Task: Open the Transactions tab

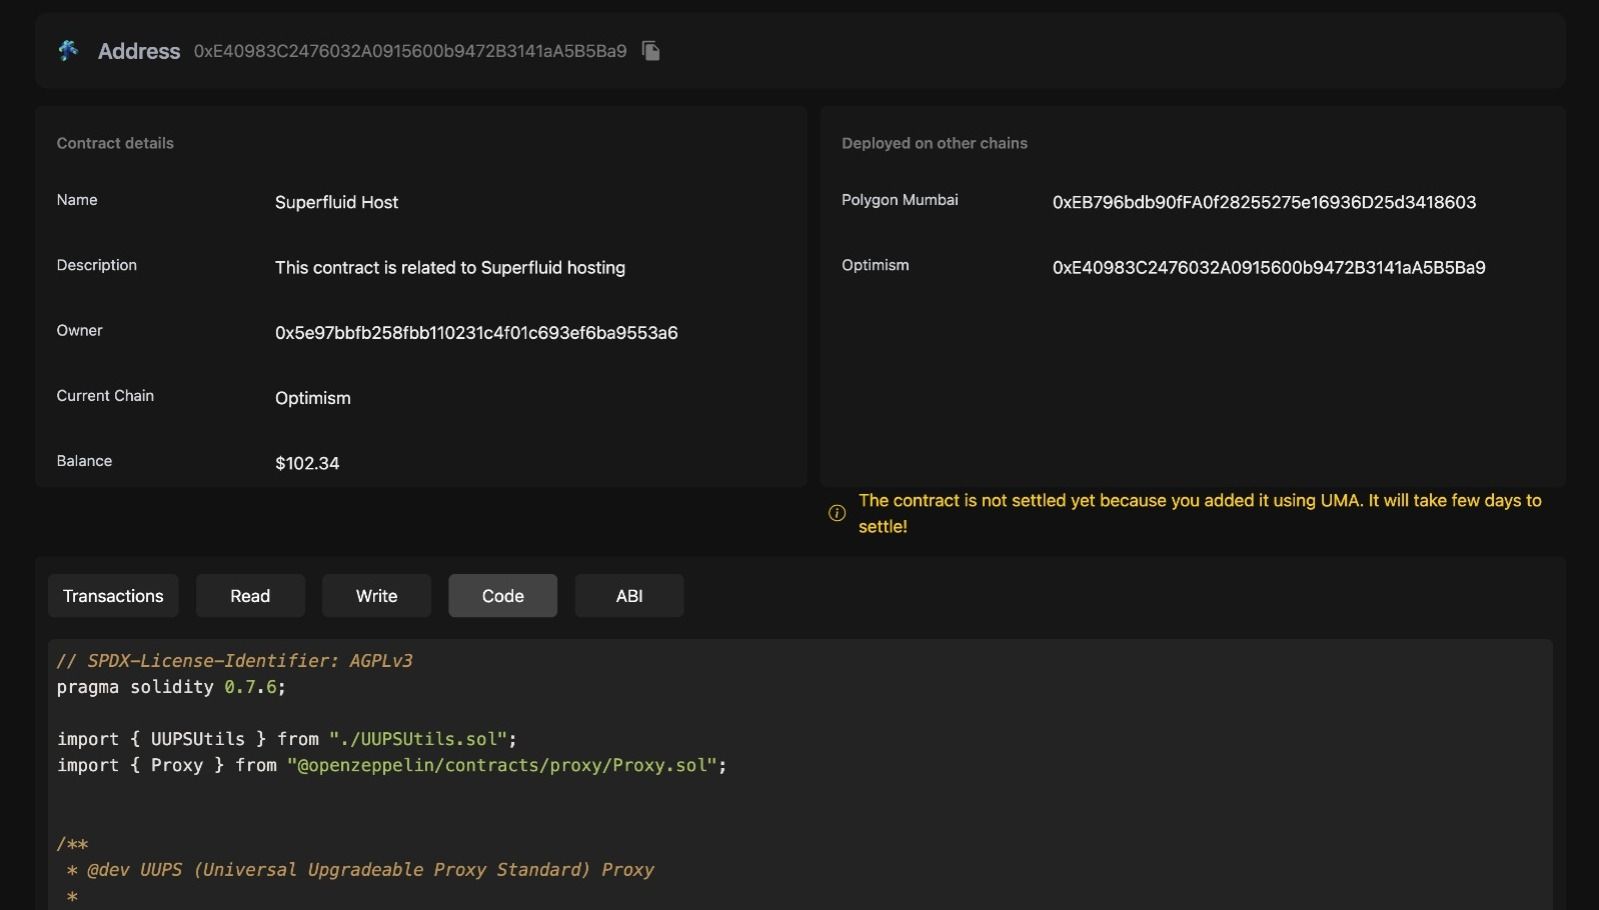Action: click(113, 596)
